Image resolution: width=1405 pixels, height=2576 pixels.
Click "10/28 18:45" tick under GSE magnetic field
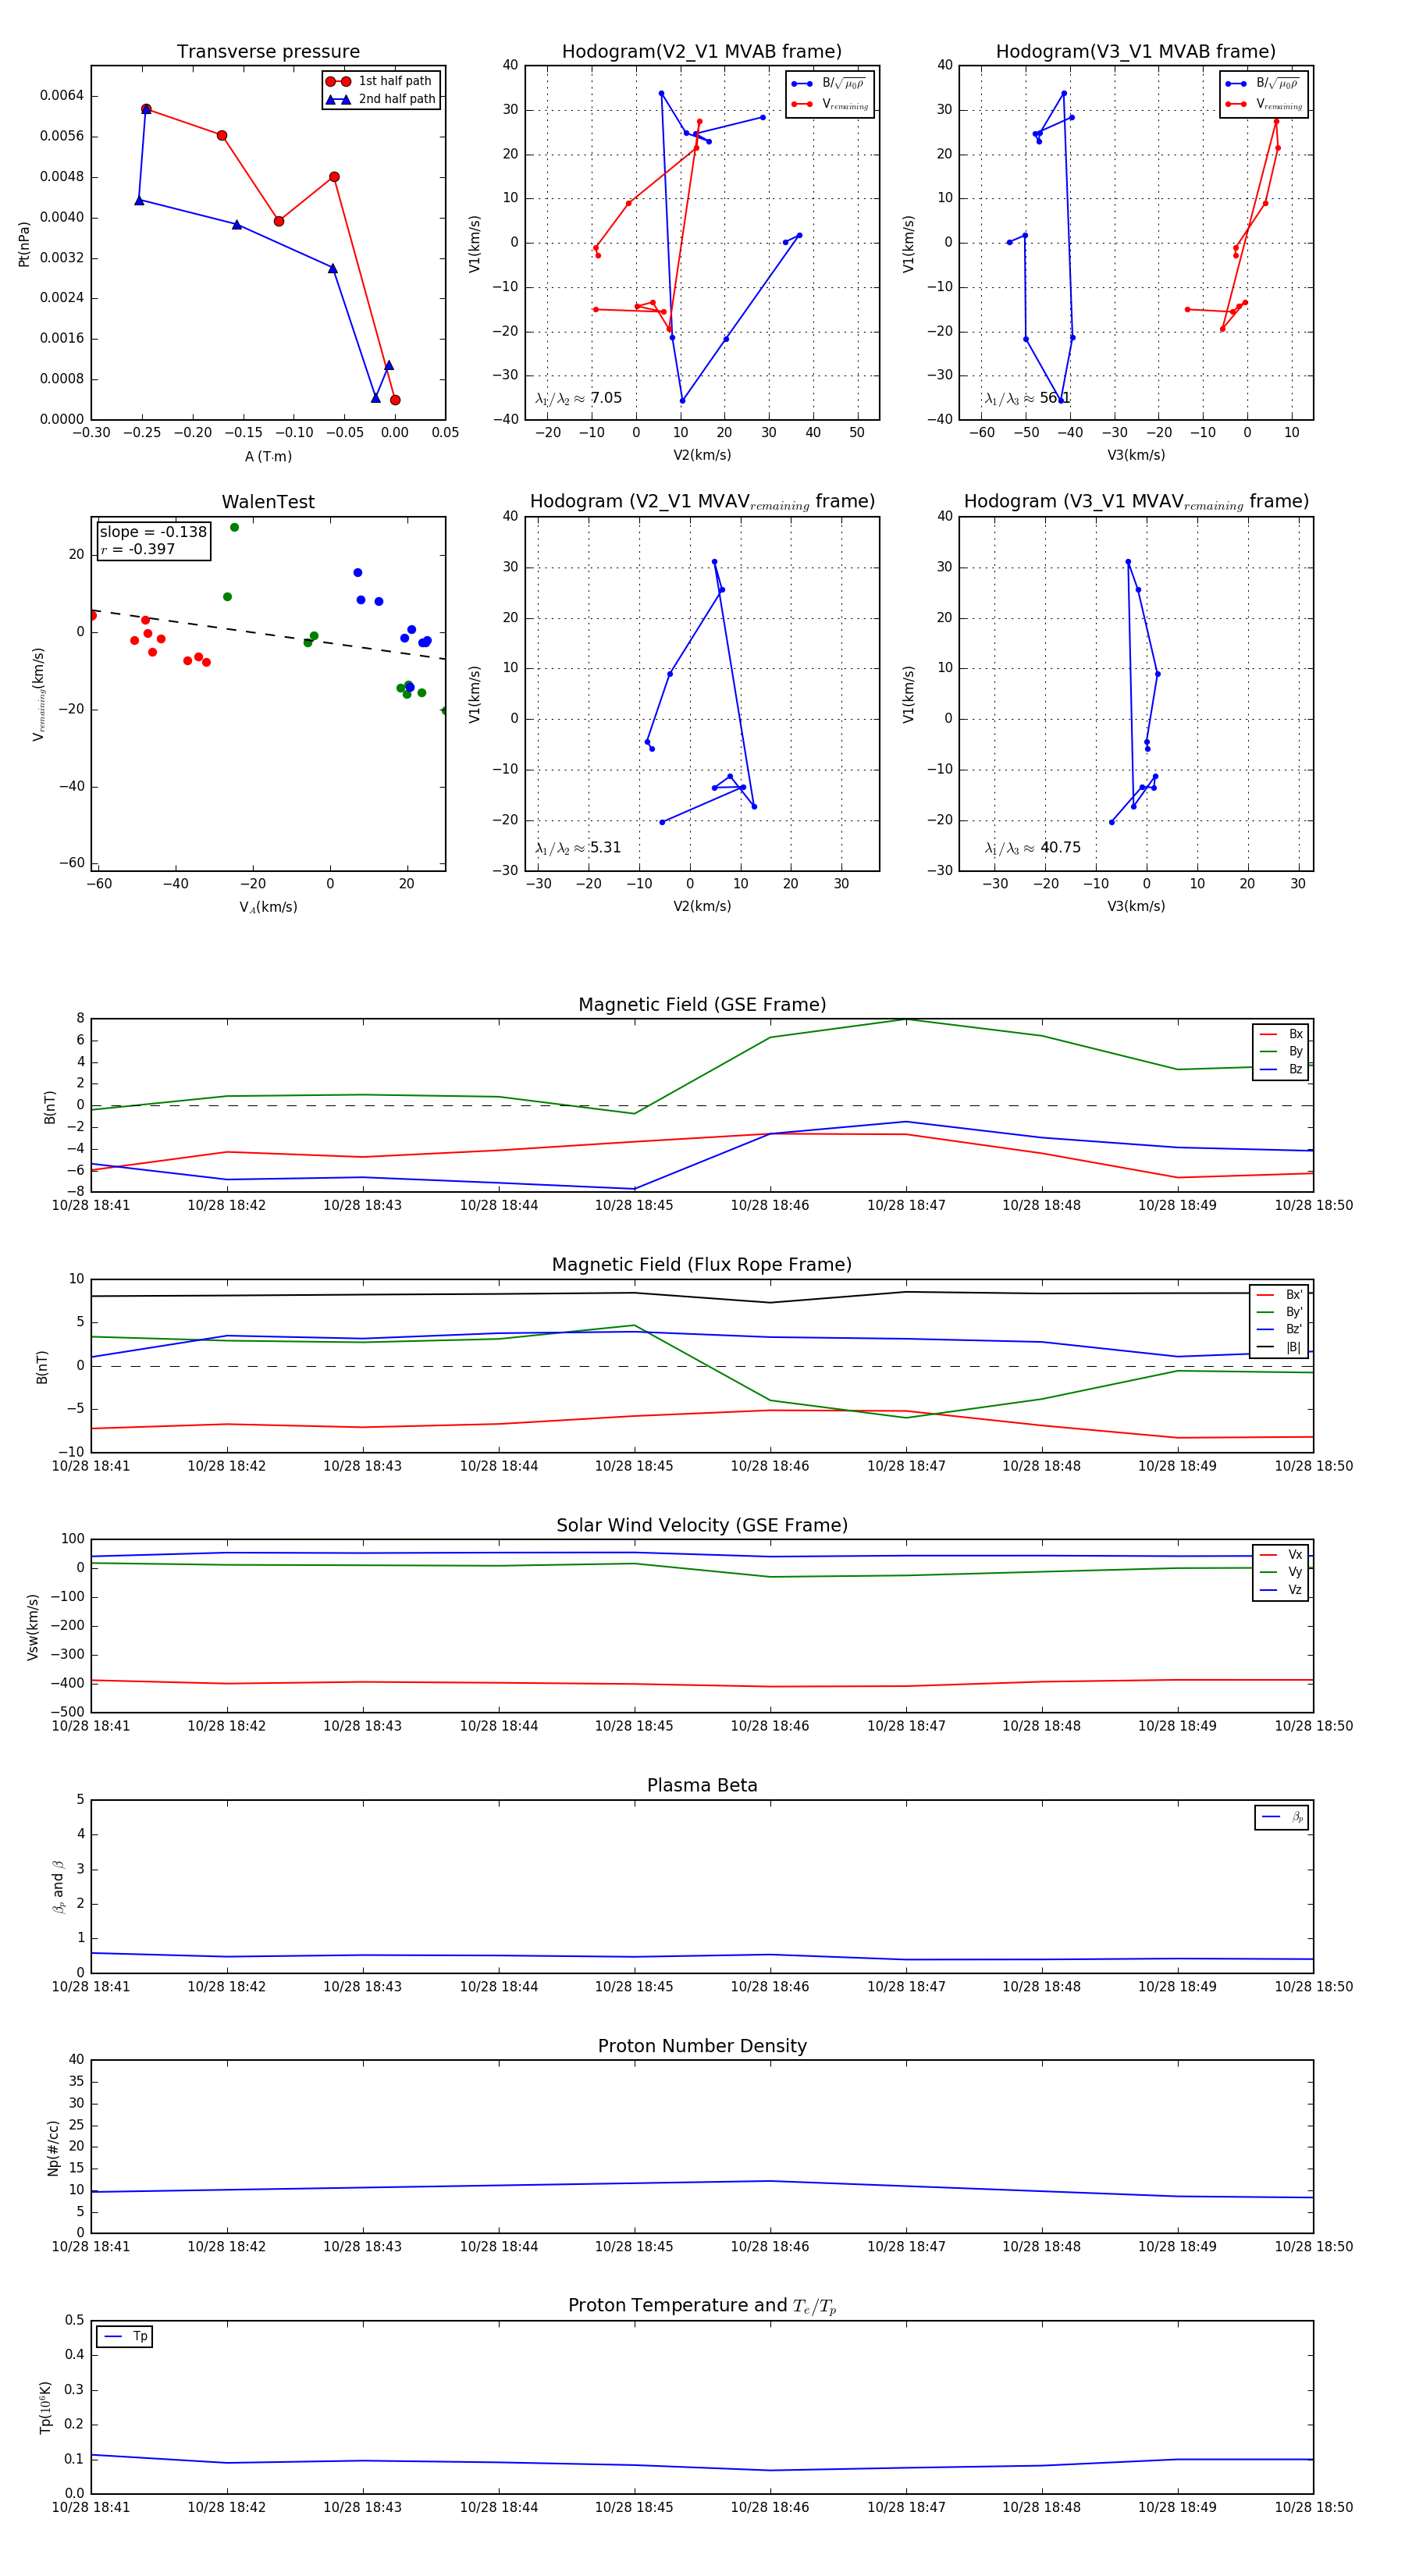(634, 1206)
